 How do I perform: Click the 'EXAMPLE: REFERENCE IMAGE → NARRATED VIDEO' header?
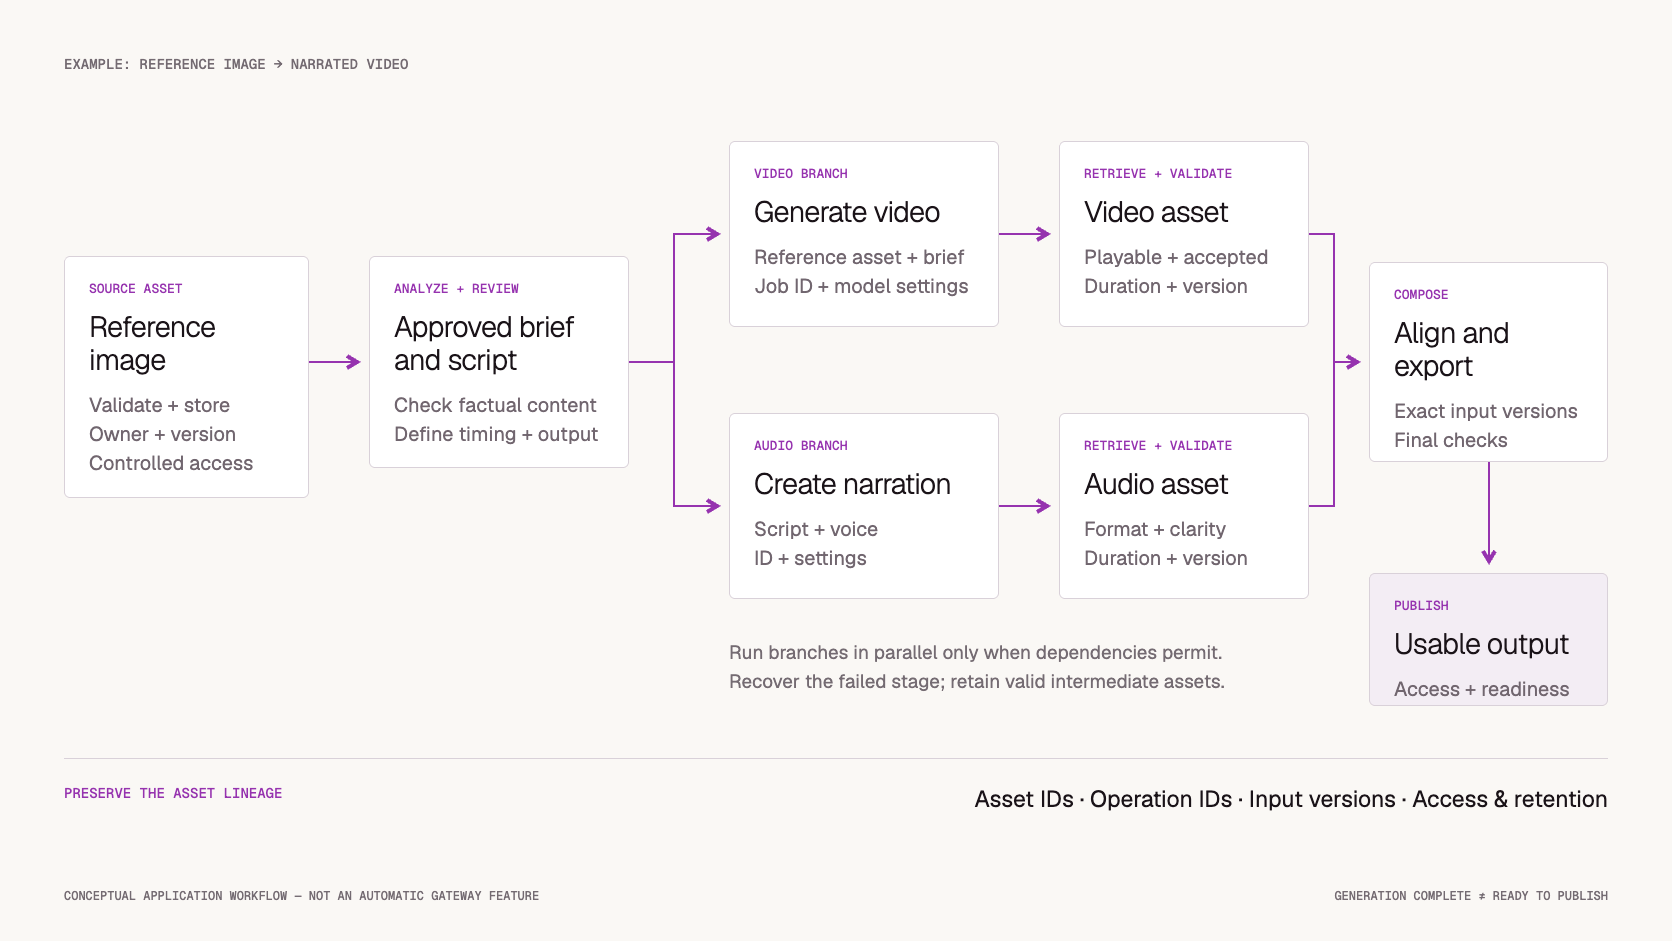coord(236,64)
